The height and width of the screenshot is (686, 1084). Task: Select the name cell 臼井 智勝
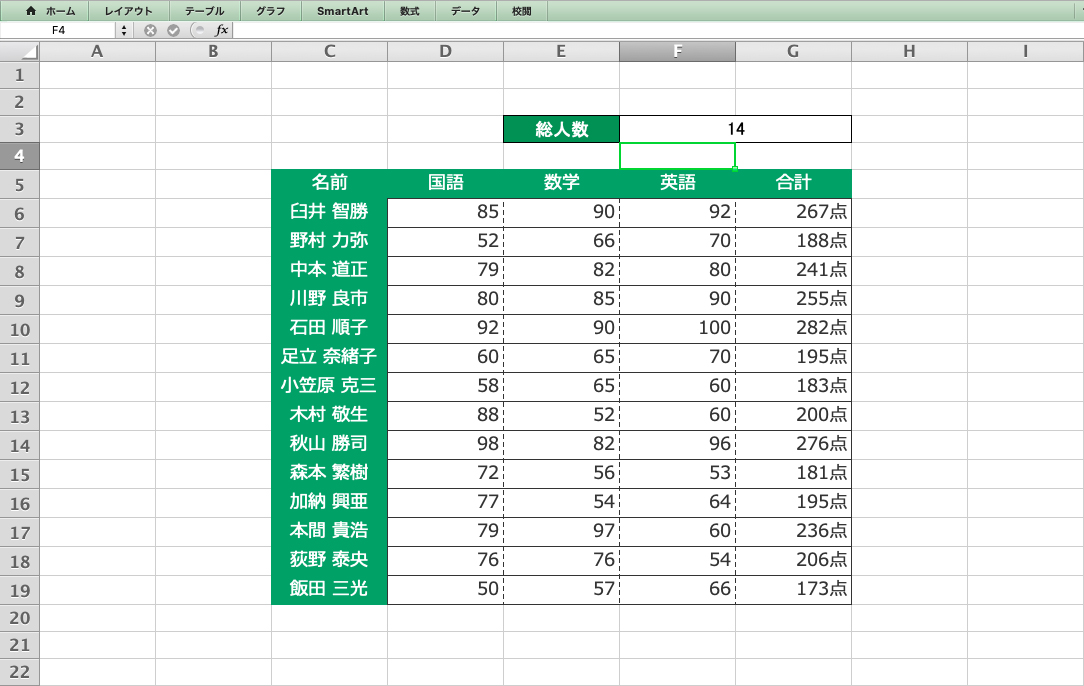tap(330, 212)
